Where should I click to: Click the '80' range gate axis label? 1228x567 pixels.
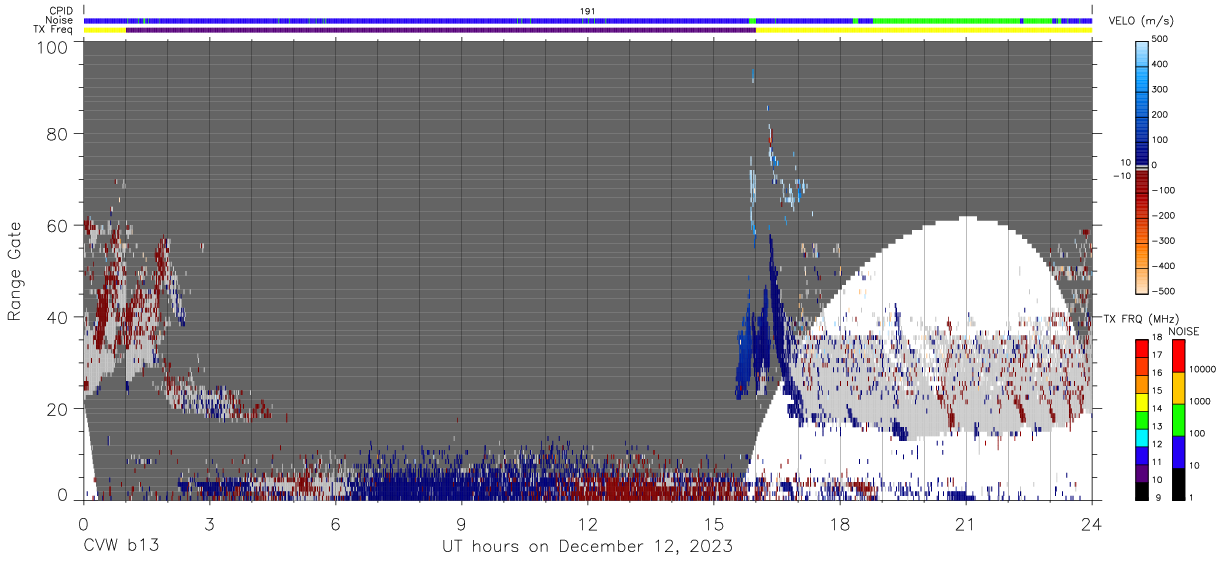[x=57, y=135]
